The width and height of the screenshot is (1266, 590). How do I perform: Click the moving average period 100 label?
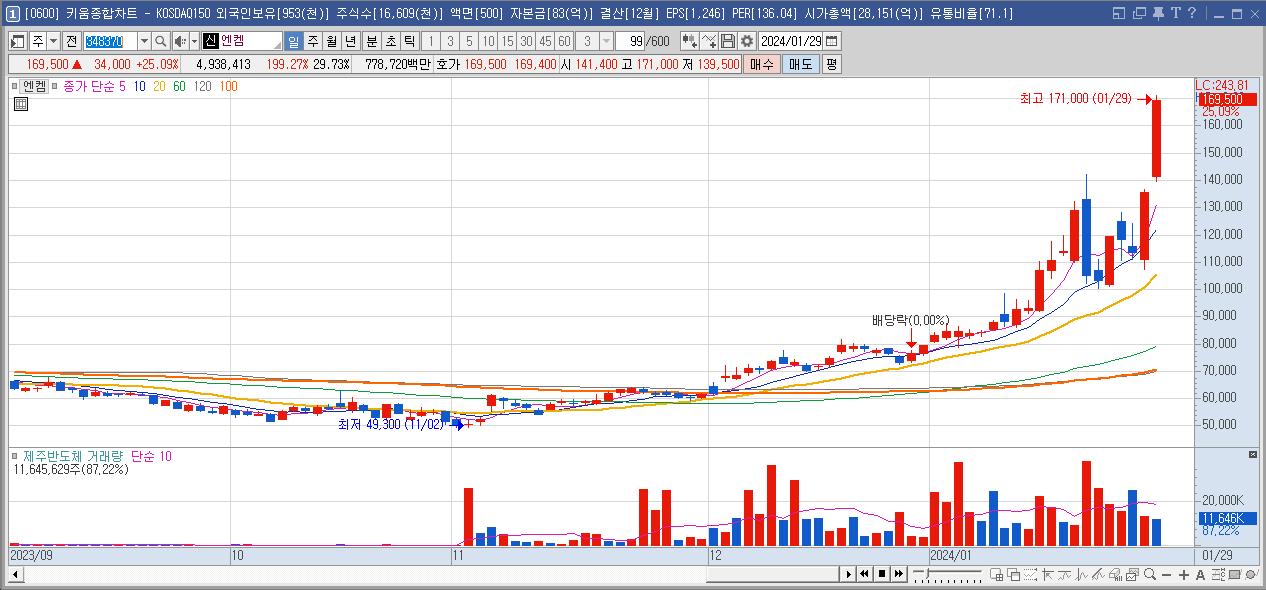tap(227, 87)
